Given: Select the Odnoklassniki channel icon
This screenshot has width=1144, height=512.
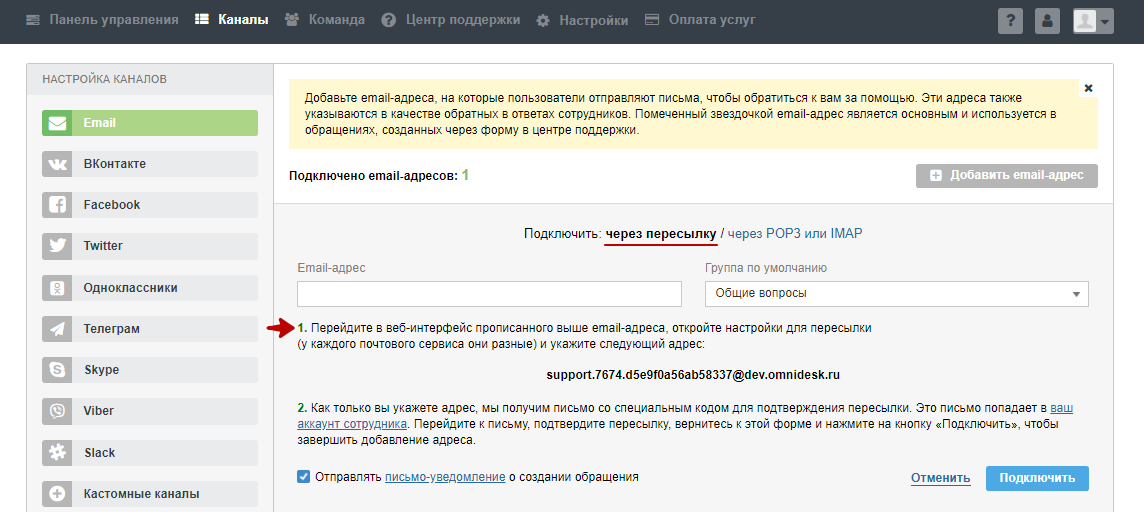Looking at the screenshot, I should [x=57, y=288].
